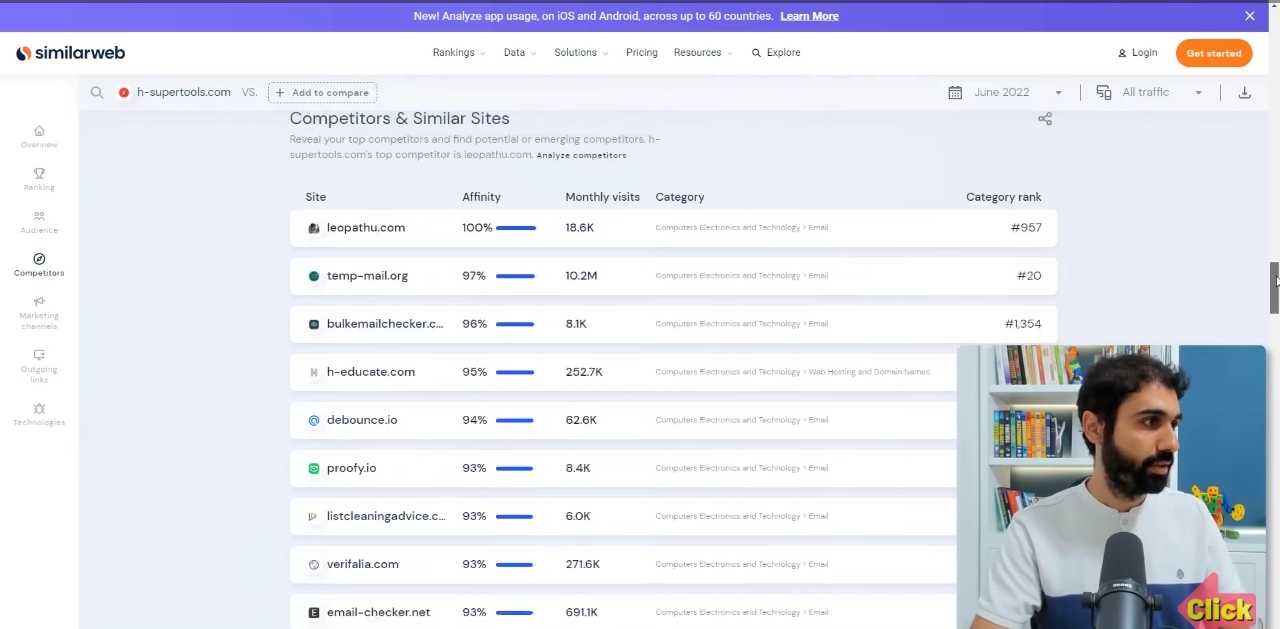Go to Marketing channels in sidebar

tap(39, 313)
